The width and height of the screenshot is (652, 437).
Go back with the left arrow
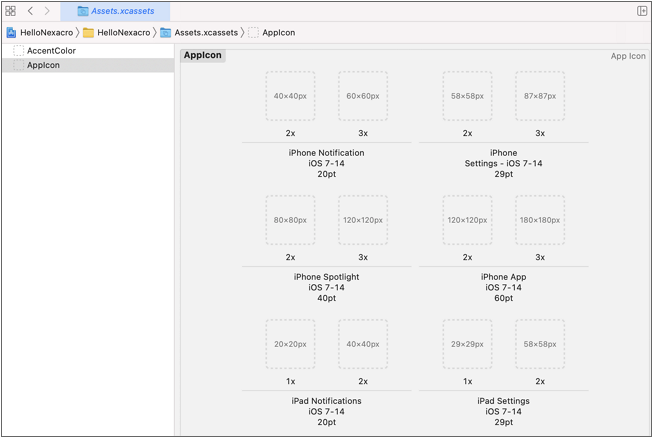30,11
